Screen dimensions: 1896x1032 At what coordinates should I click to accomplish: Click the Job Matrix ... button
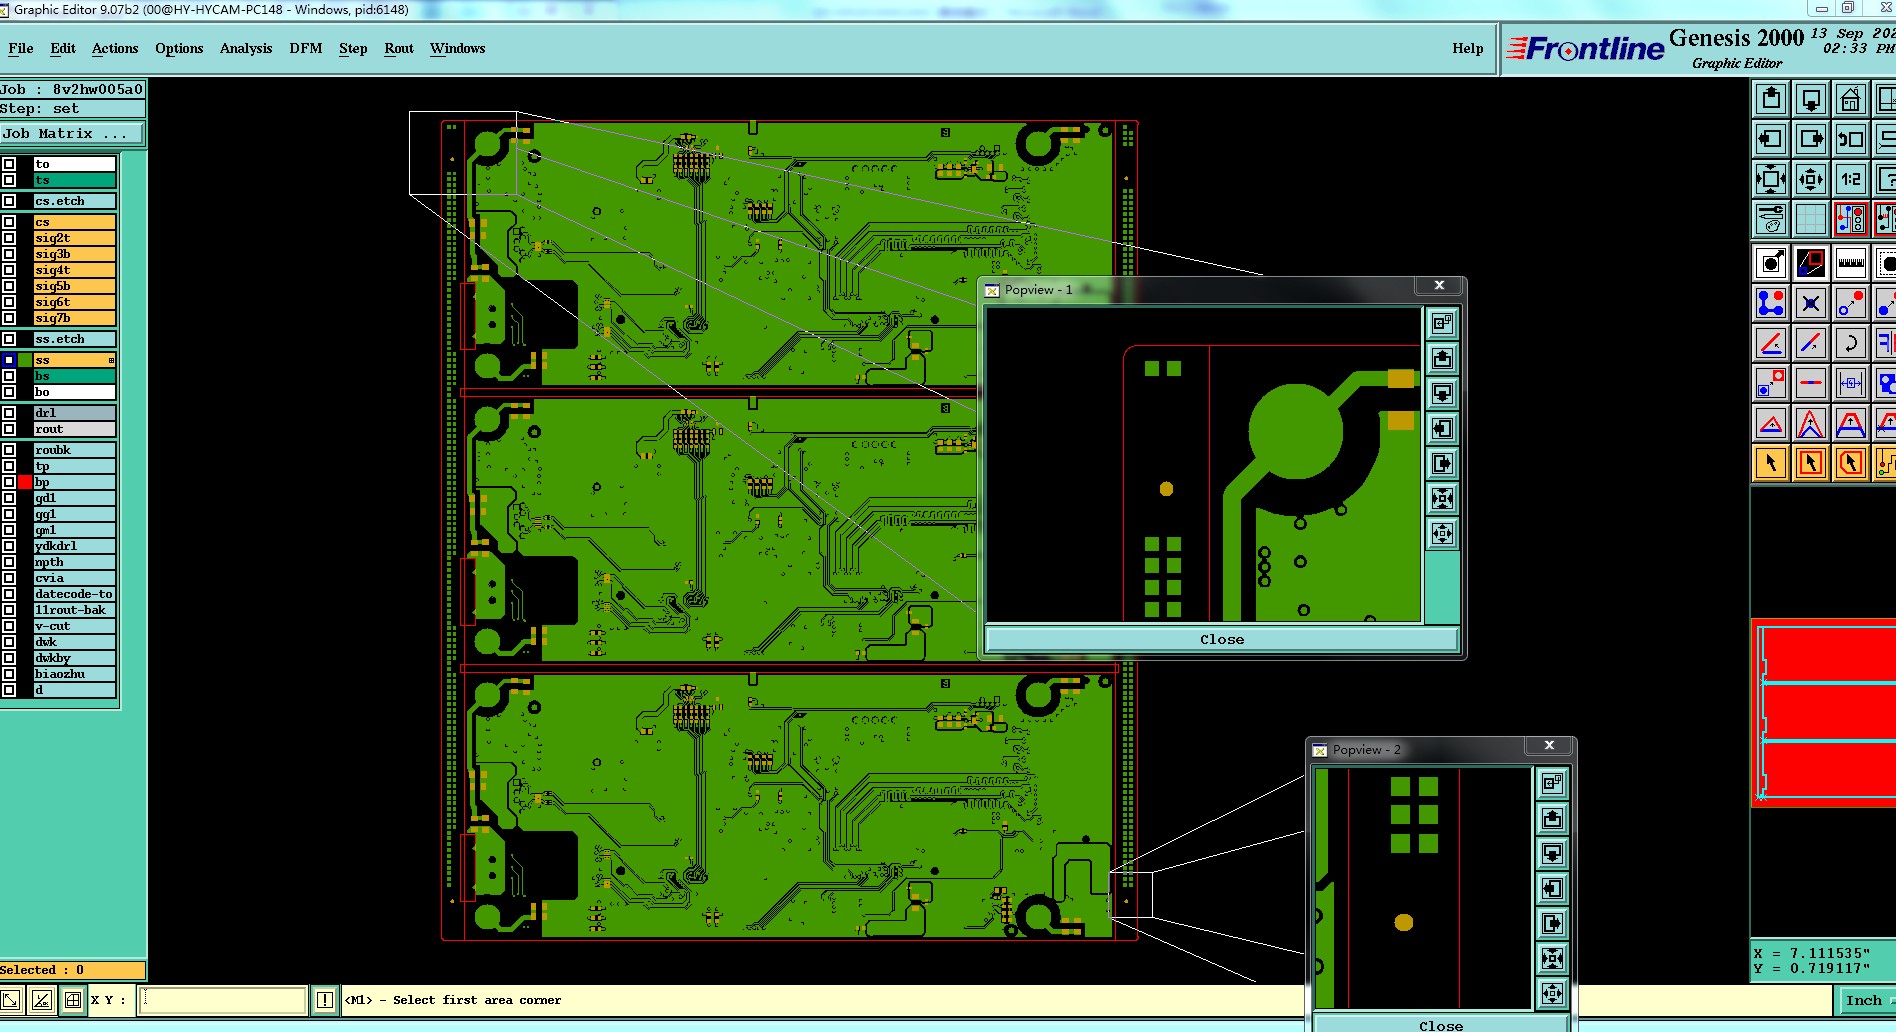(x=72, y=133)
